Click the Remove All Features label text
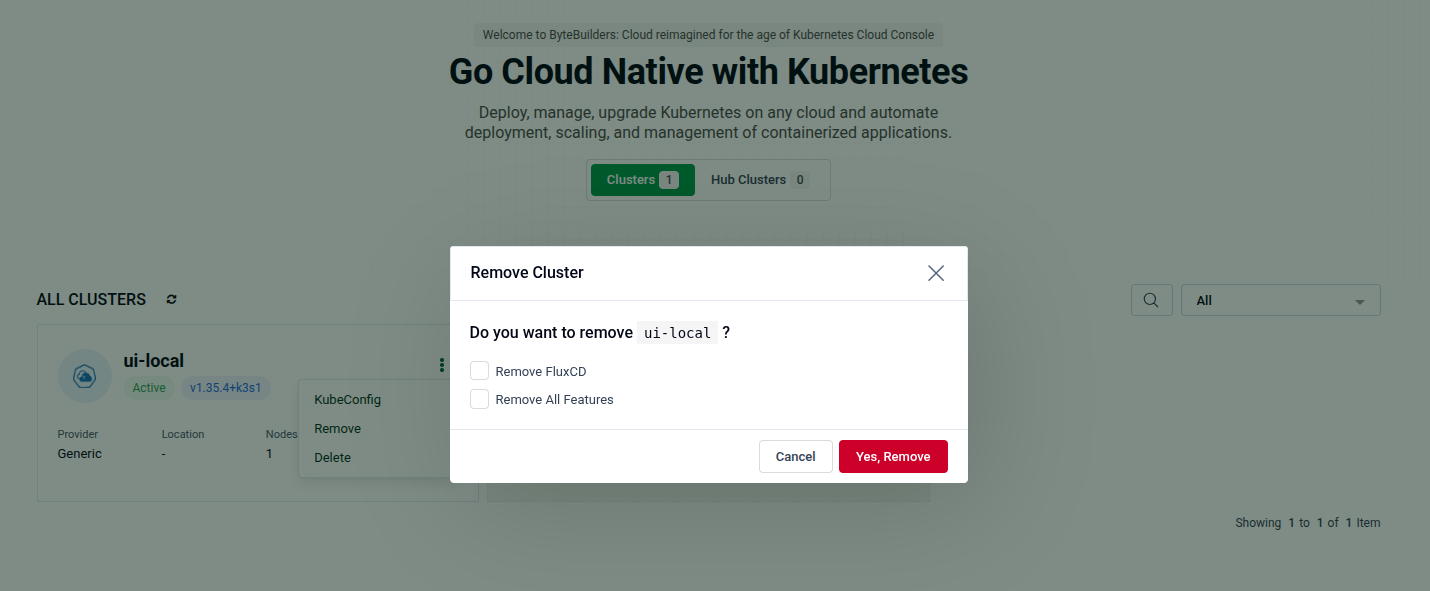Image resolution: width=1430 pixels, height=591 pixels. pos(554,399)
